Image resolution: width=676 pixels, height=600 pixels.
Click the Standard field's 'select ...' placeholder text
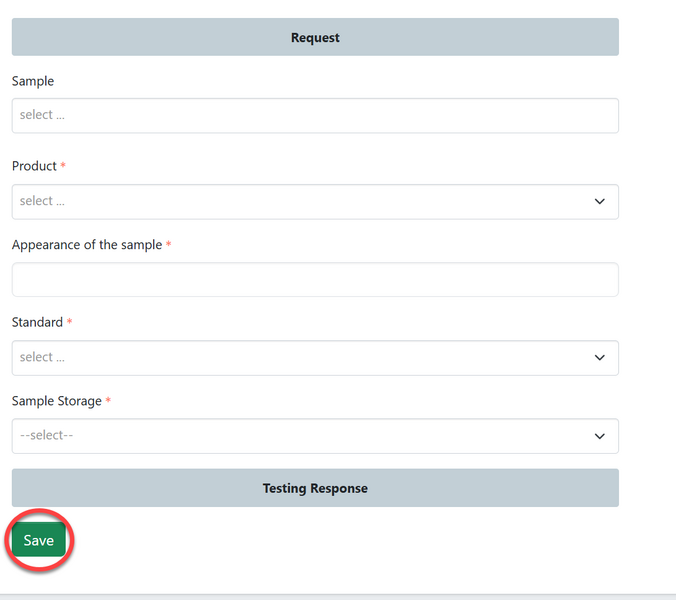click(43, 357)
